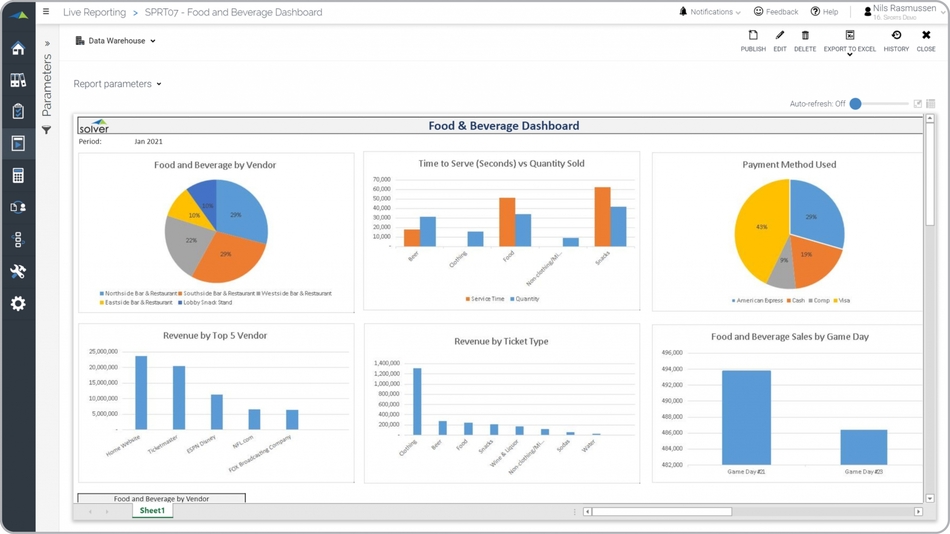950x534 pixels.
Task: Click the calculator icon in the sidebar
Action: (x=18, y=176)
